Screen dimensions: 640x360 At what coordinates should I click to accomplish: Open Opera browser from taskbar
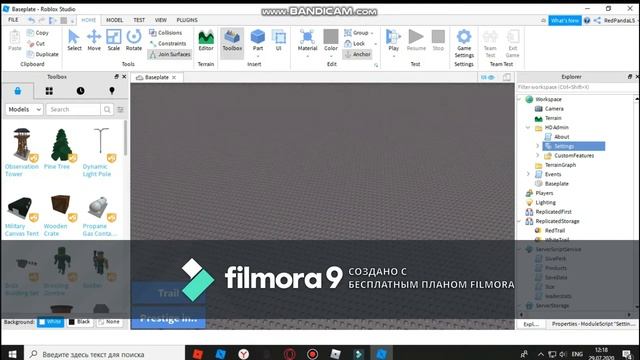tap(290, 354)
